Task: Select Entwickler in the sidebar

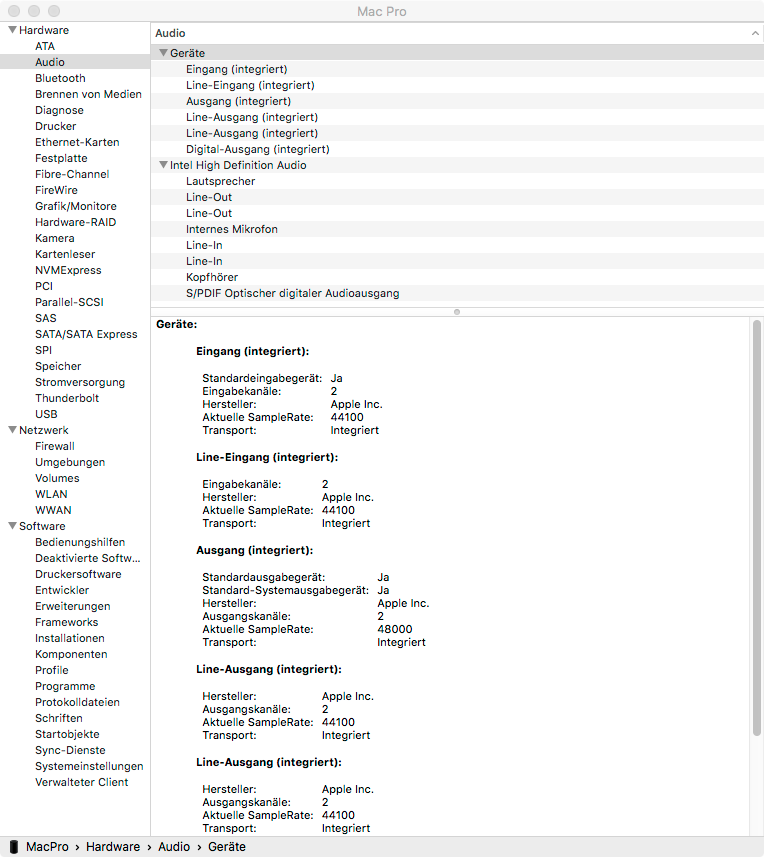Action: pos(62,590)
